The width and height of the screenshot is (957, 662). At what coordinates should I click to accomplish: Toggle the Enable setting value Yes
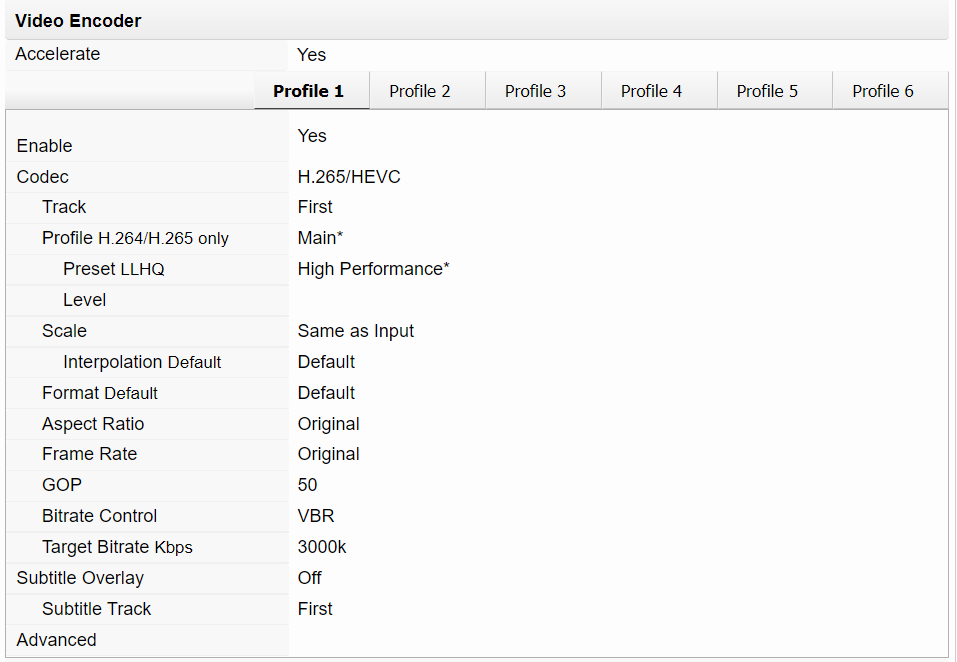(x=312, y=136)
